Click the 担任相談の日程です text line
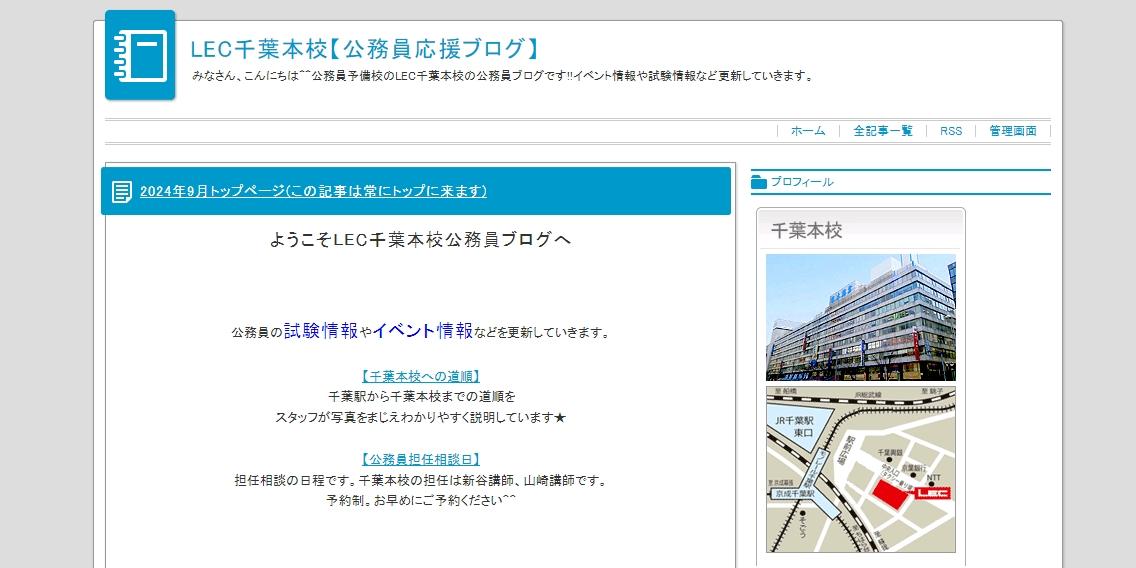The width and height of the screenshot is (1136, 568). pos(420,480)
